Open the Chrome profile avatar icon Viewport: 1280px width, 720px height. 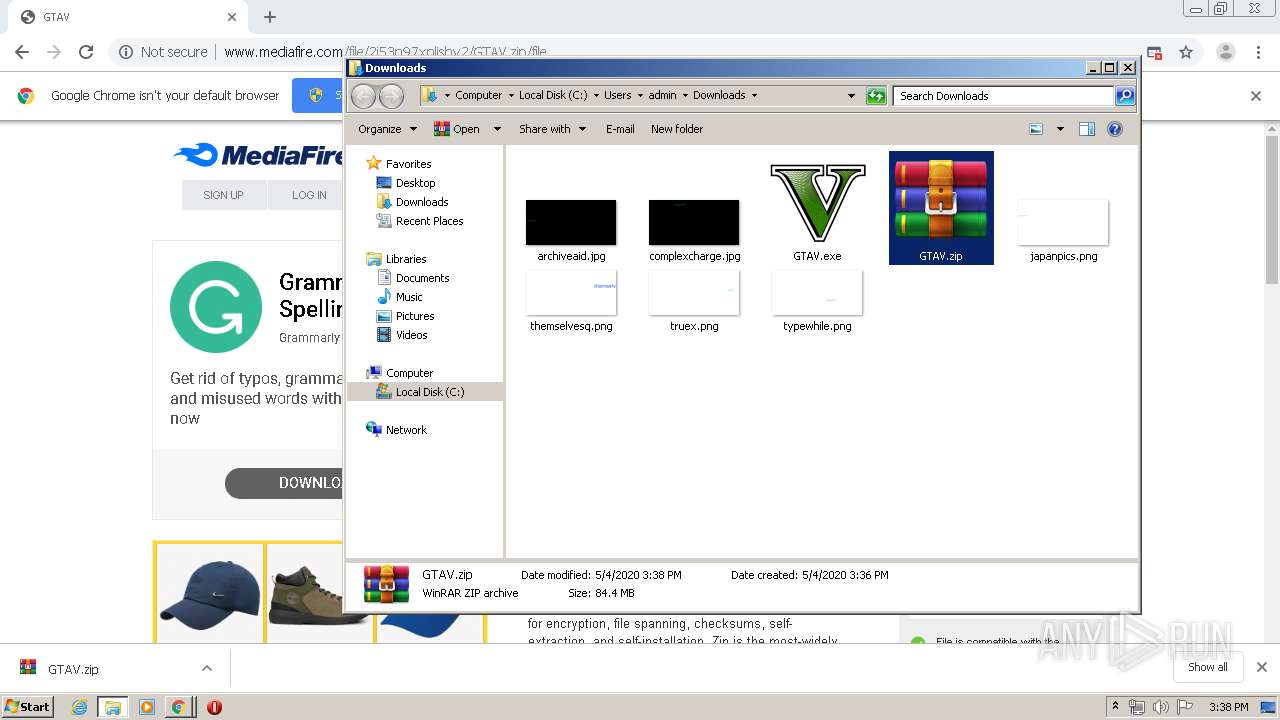coord(1225,52)
